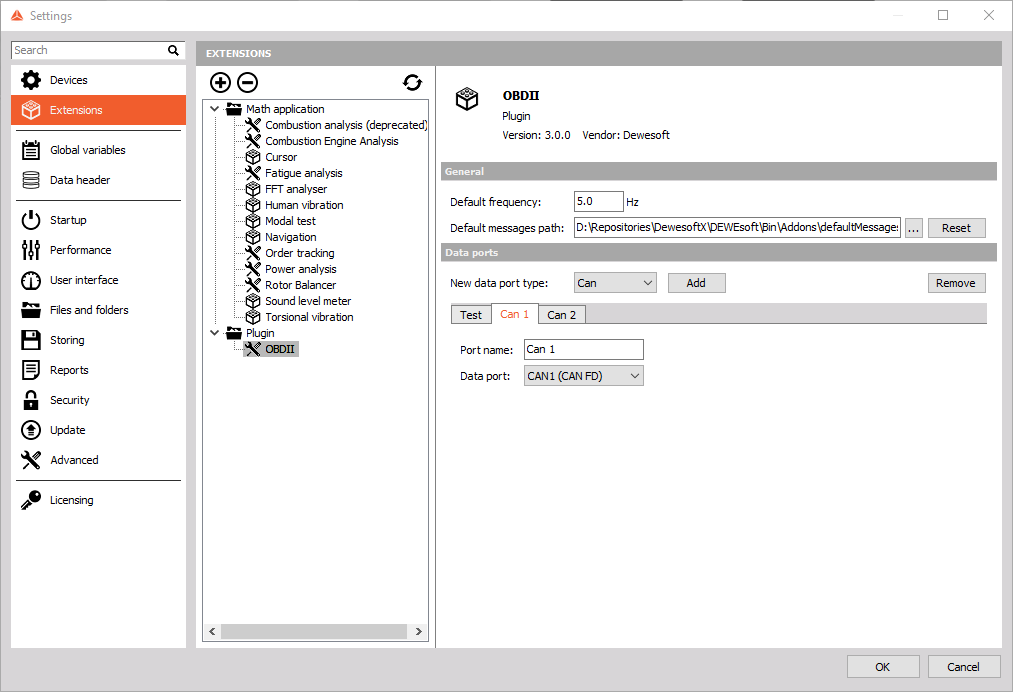Collapse the Math application tree node
Screen dimensions: 1013x692
pos(214,109)
